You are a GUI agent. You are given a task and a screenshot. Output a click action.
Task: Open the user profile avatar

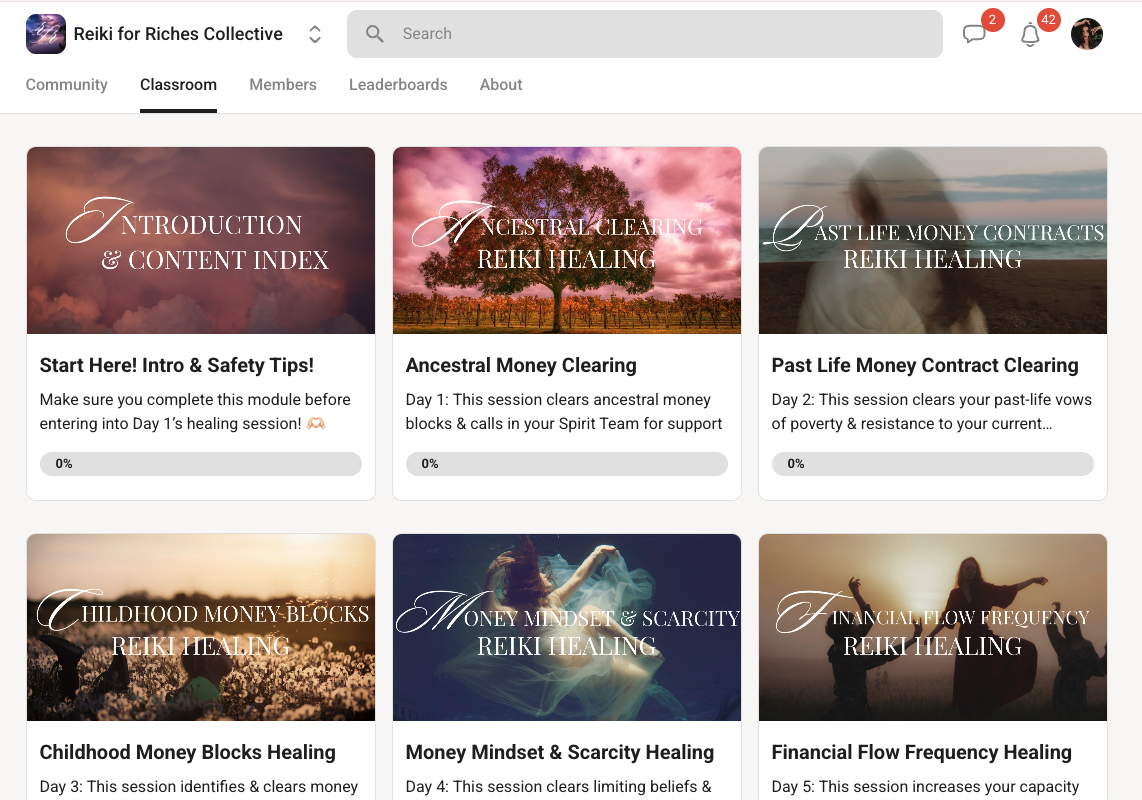(1087, 34)
